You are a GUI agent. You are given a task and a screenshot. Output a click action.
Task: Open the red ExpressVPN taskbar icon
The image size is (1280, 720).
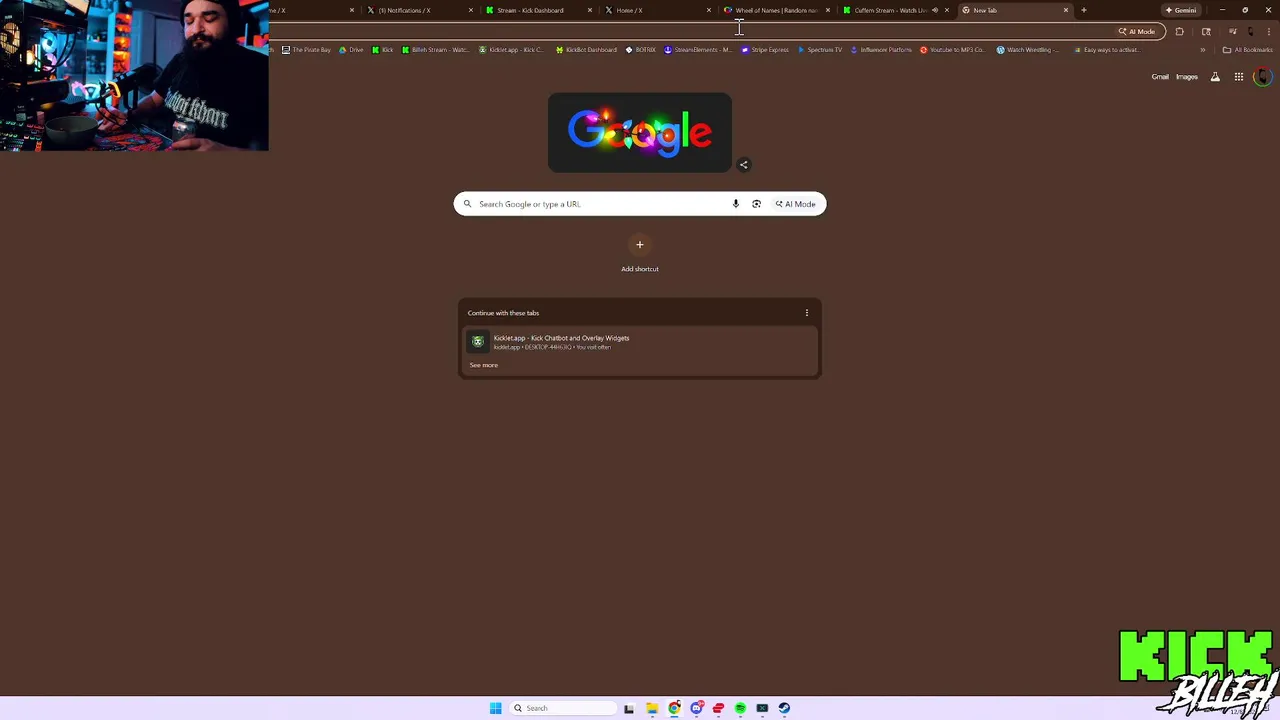[x=718, y=708]
